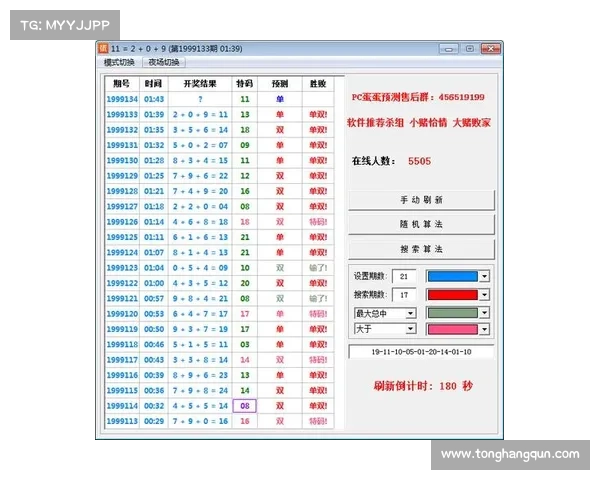Click the 时间 column header
The height and width of the screenshot is (480, 600).
point(153,83)
